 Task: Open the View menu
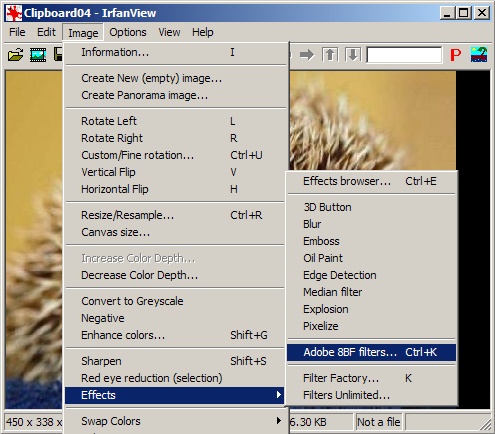click(x=169, y=32)
